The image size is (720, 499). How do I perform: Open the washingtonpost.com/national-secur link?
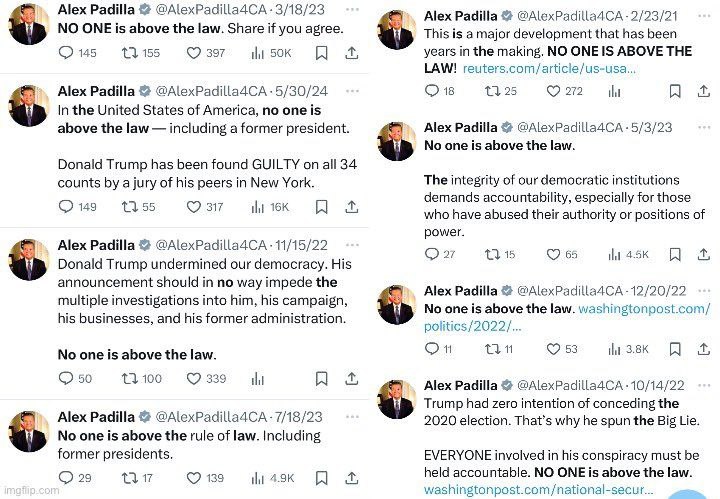tap(539, 490)
